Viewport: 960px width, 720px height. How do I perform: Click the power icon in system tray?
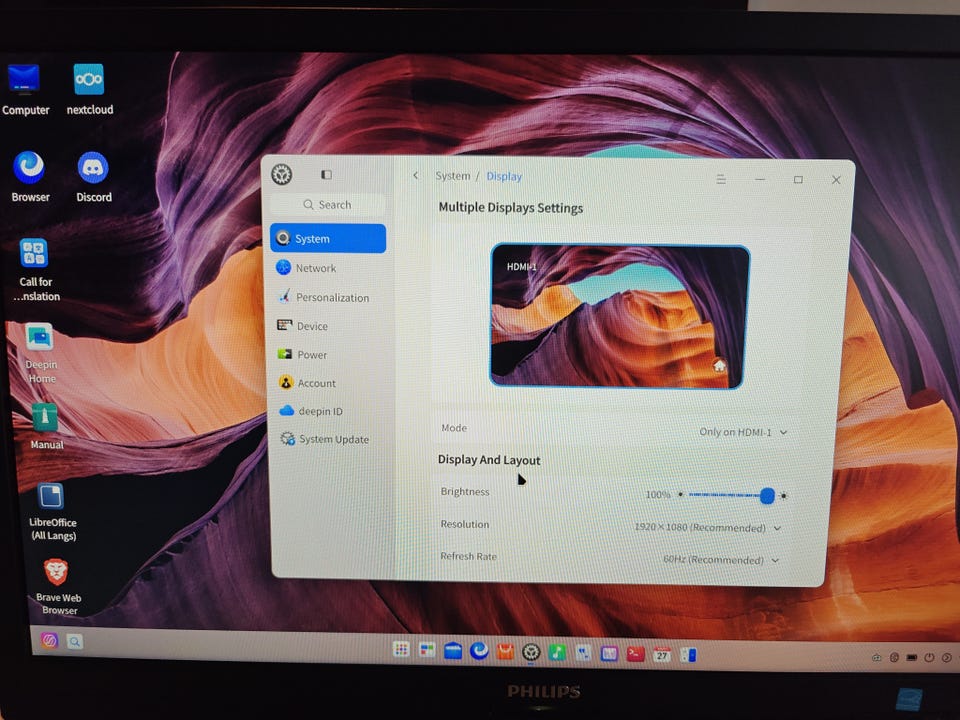point(929,658)
